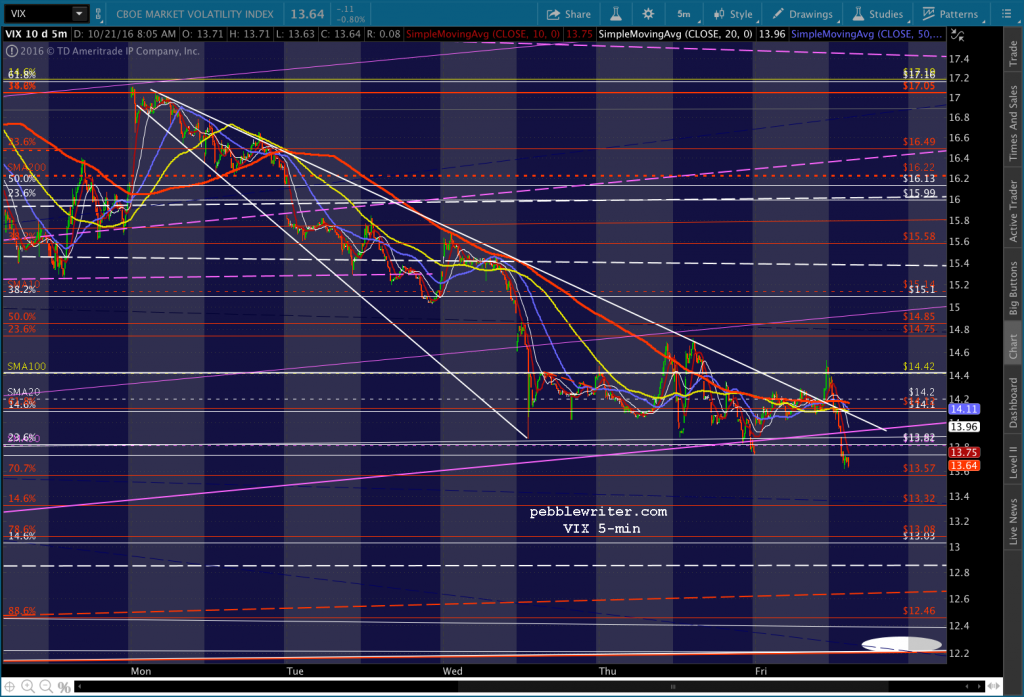Click the scrollbar left step arrow near right end

[x=968, y=687]
